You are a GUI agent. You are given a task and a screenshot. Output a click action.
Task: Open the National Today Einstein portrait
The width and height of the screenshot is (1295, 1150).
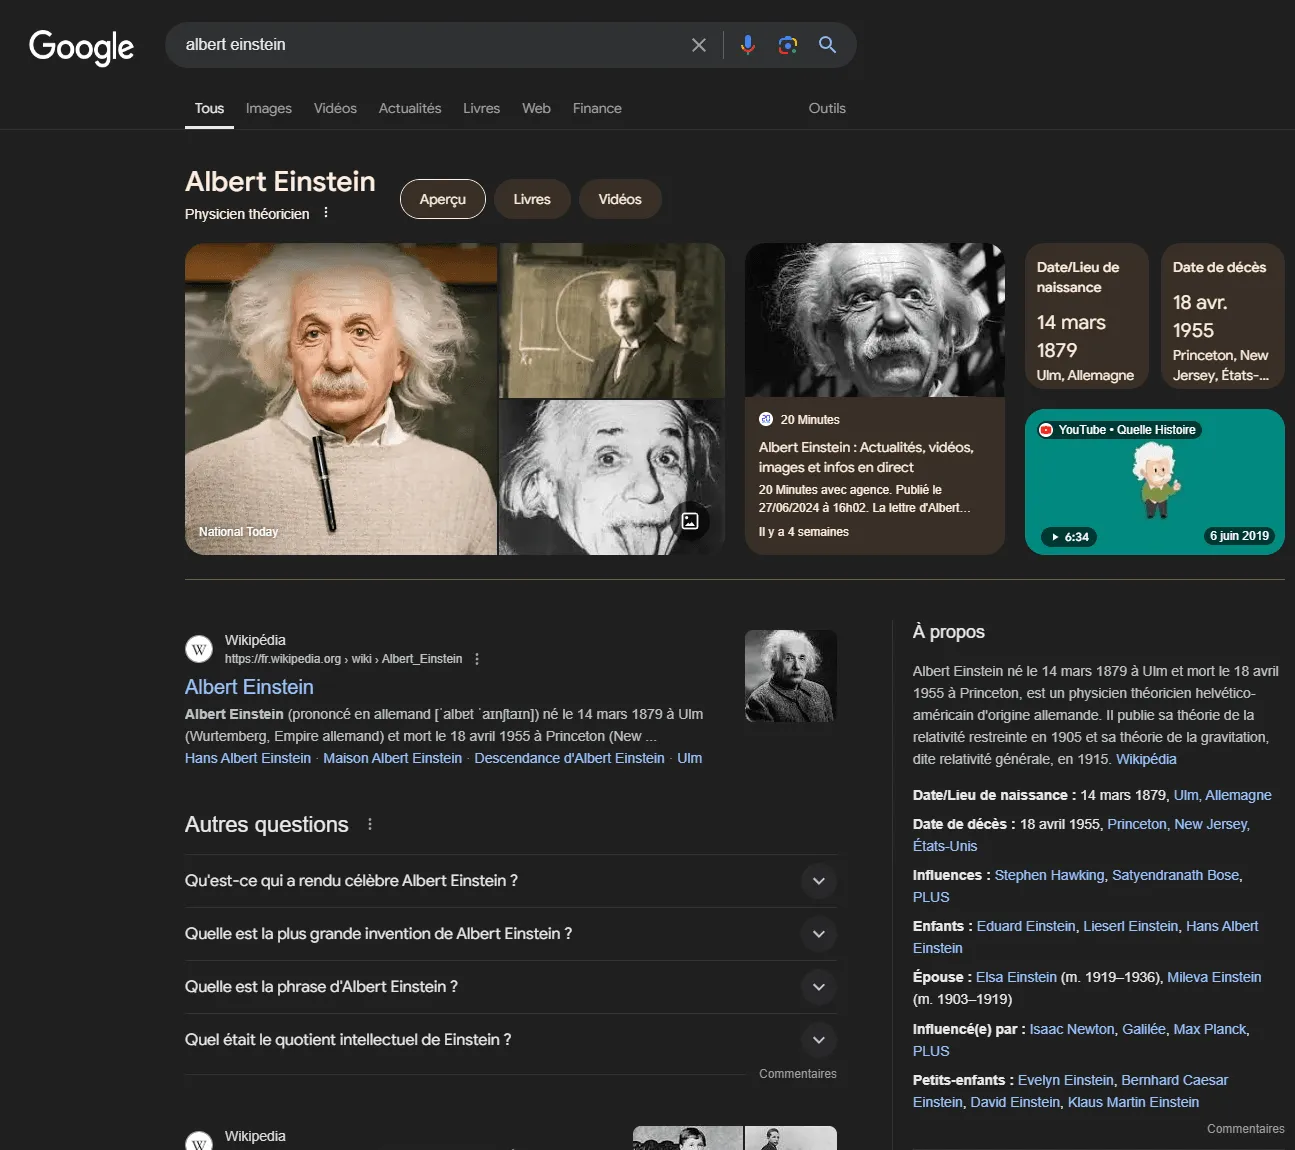click(341, 399)
